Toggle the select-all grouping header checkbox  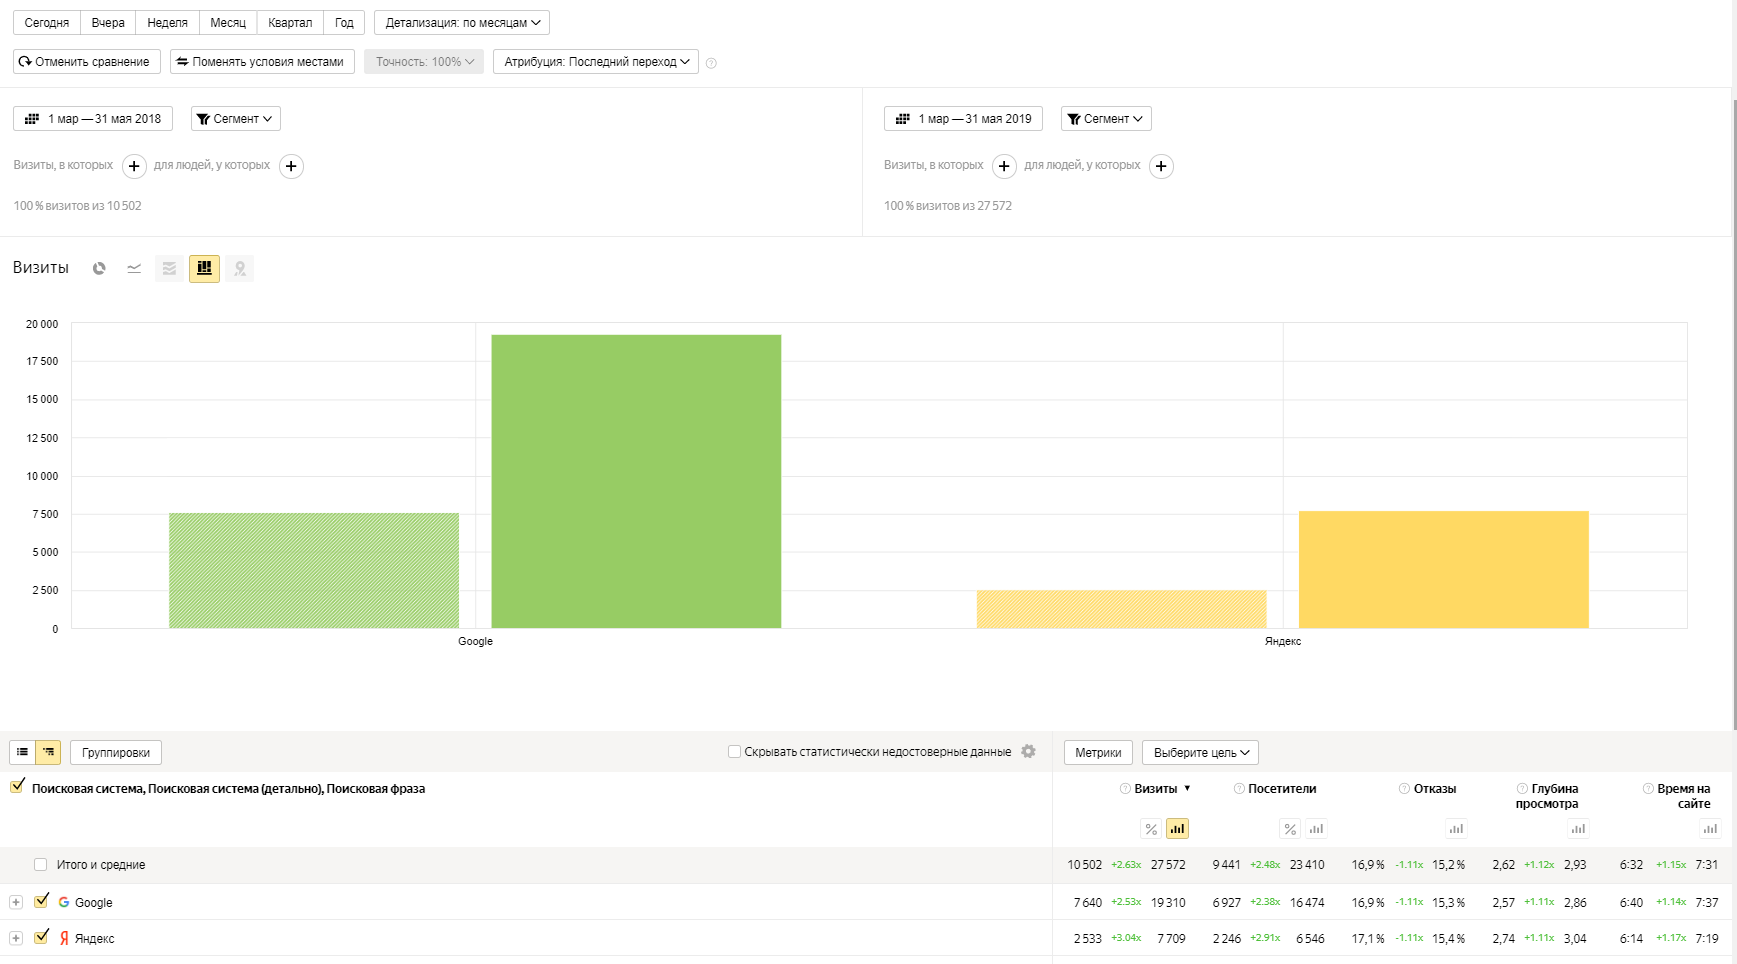point(17,787)
